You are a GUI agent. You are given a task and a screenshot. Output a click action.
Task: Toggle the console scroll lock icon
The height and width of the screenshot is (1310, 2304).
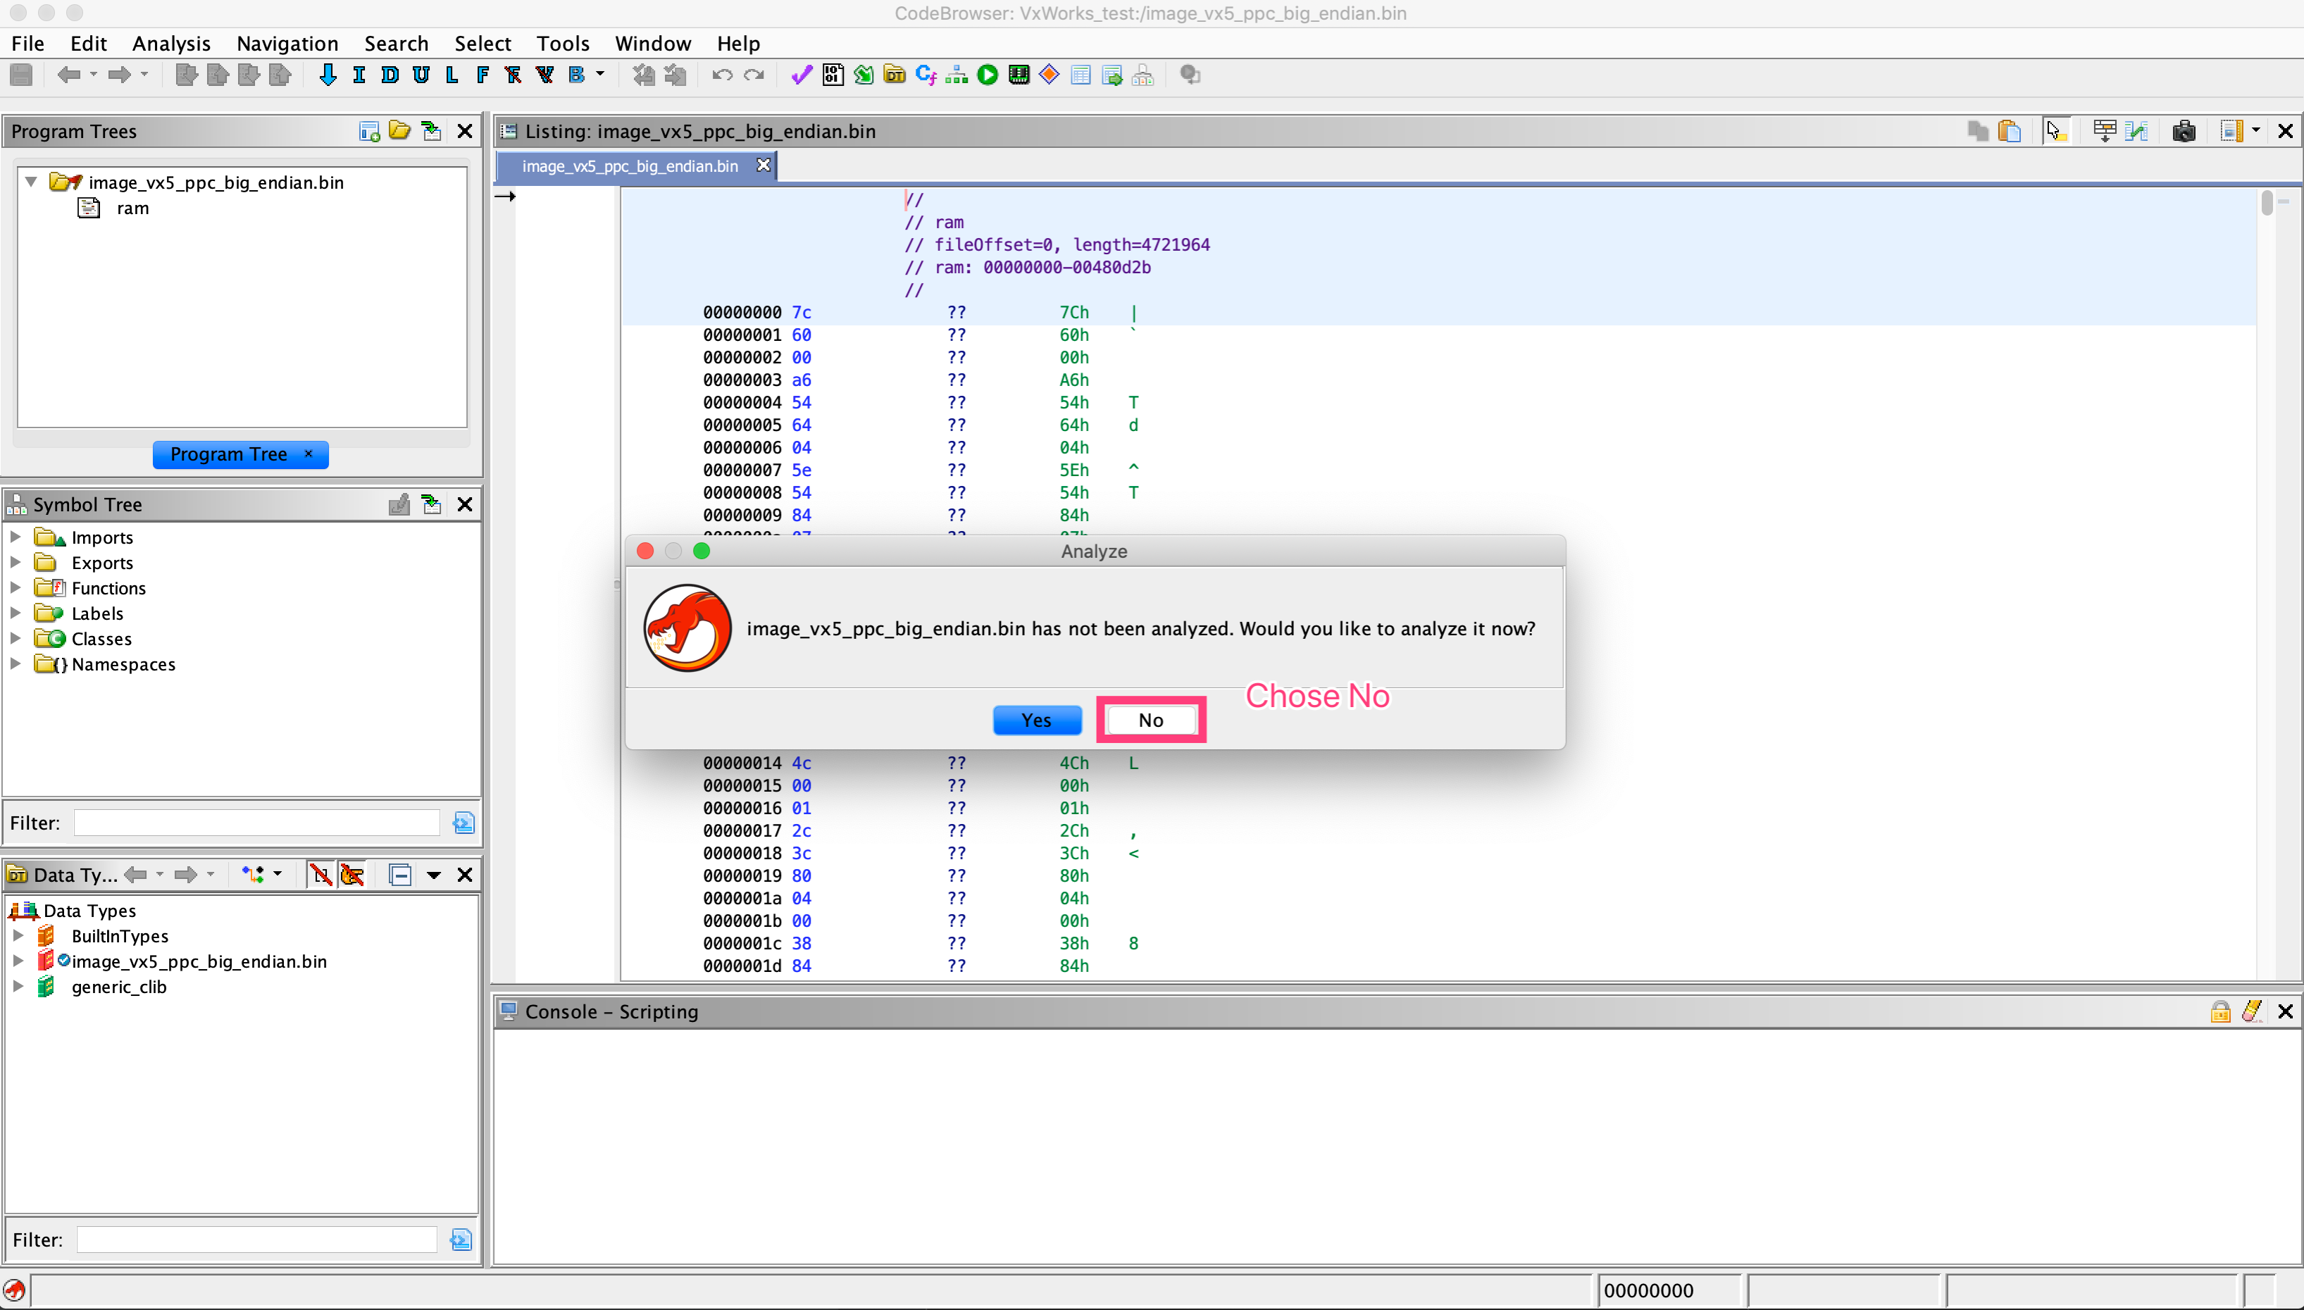pos(2220,1011)
